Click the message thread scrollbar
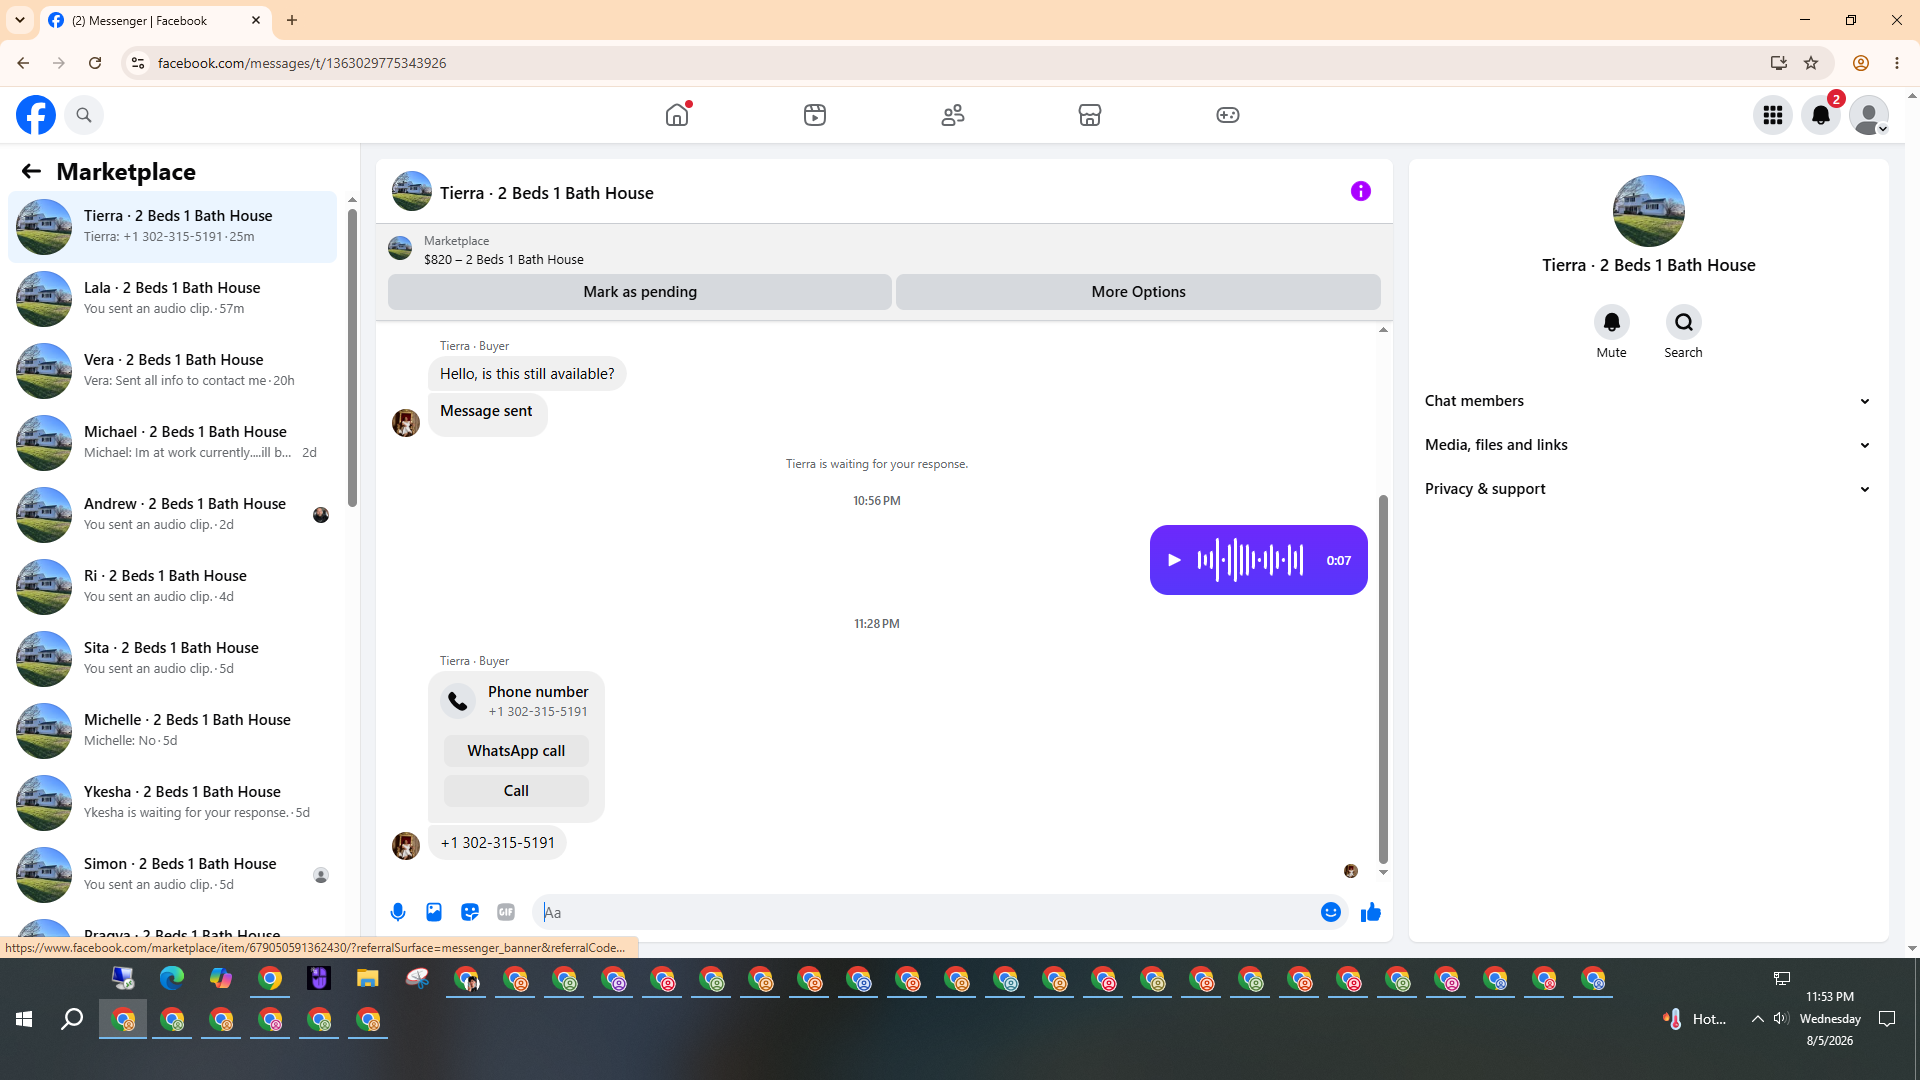1920x1080 pixels. 1383,678
